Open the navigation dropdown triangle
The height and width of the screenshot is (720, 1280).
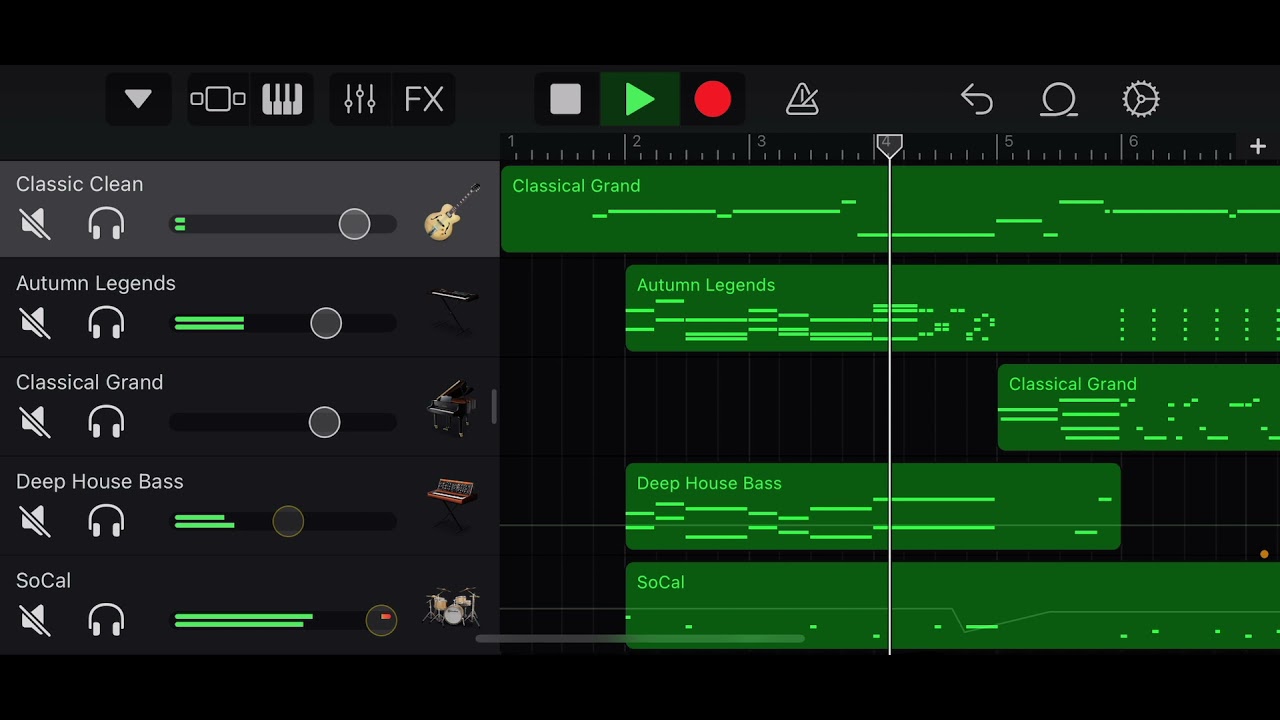(x=138, y=99)
